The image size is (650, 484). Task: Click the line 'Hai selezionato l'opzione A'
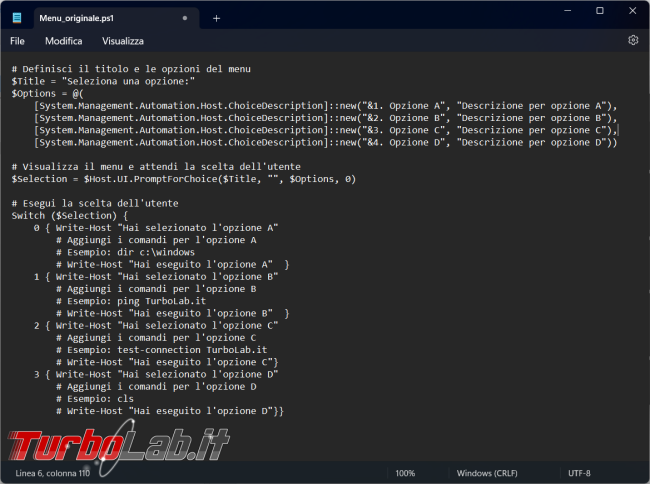(x=156, y=228)
